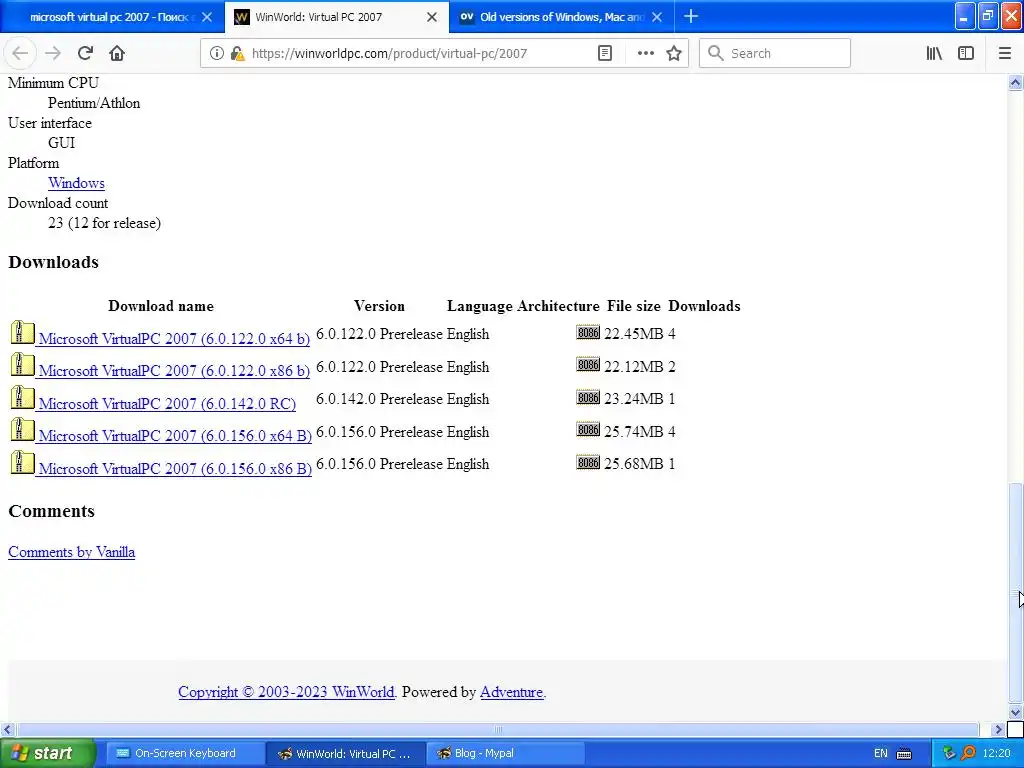Click the 25.74MB file size cell
This screenshot has height=768, width=1024.
pos(633,432)
